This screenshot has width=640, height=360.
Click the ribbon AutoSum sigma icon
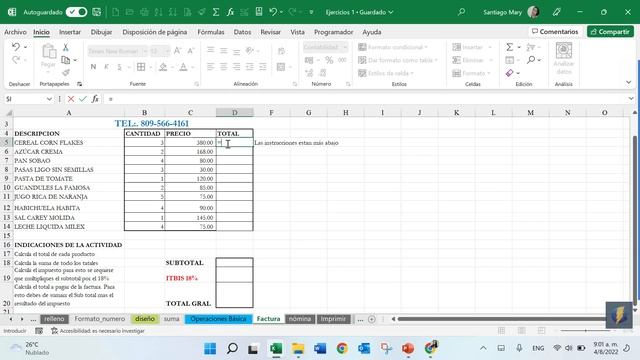coord(509,47)
